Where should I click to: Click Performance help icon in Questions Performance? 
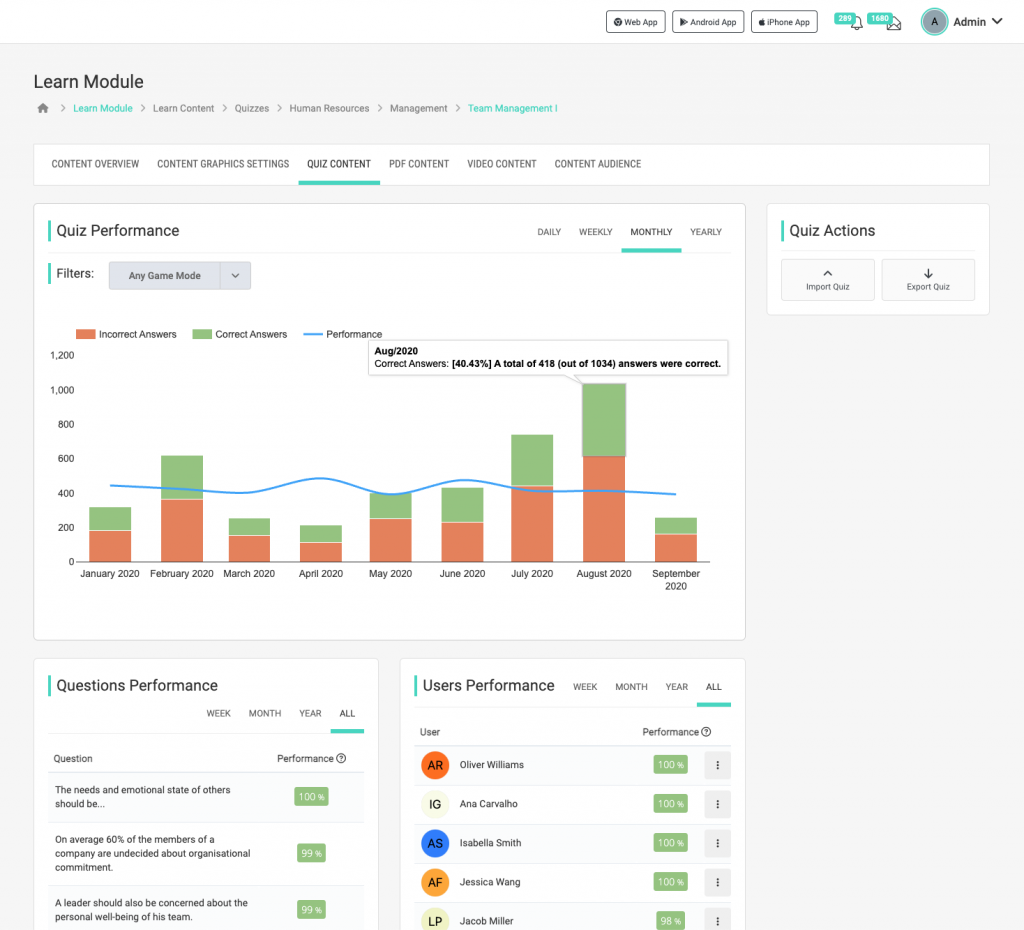pos(341,759)
